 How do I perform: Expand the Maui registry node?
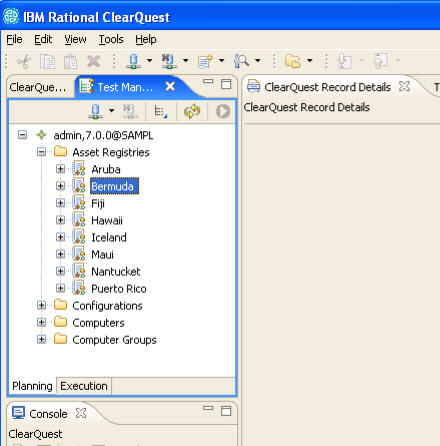pos(60,254)
